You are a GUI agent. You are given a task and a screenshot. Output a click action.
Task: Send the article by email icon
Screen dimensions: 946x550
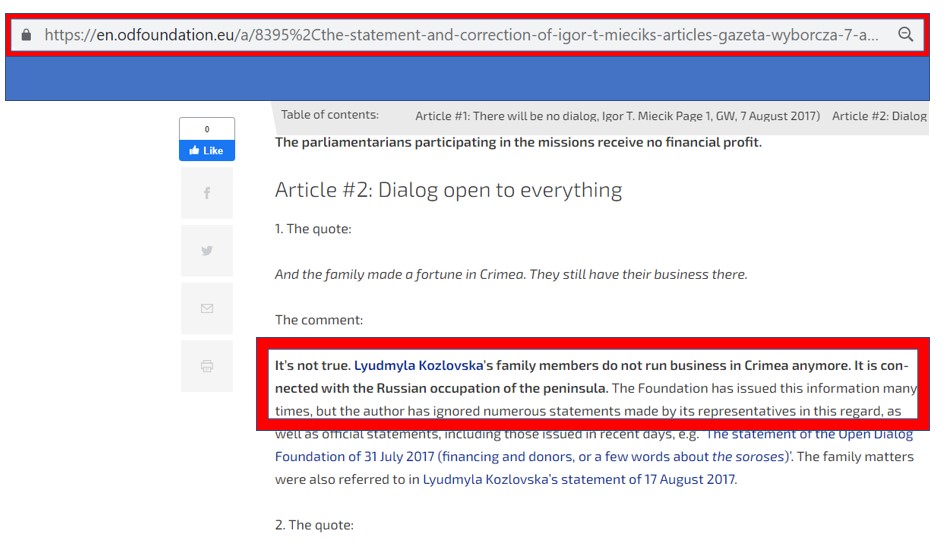click(207, 308)
